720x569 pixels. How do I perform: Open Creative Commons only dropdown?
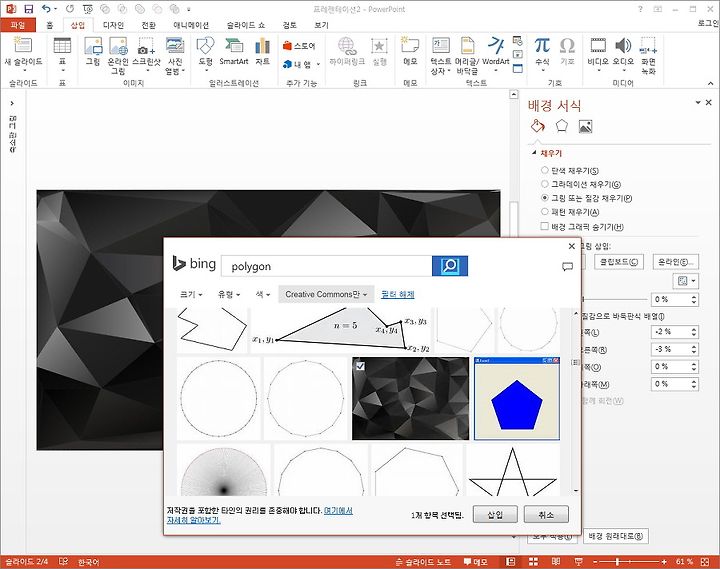326,294
